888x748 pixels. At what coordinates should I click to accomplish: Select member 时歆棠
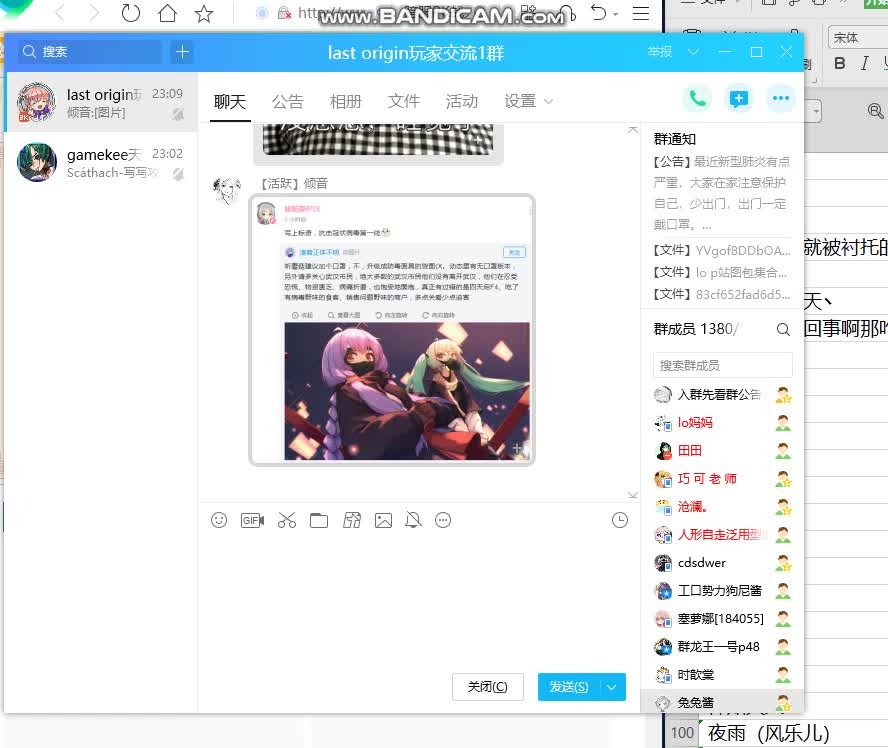point(723,675)
